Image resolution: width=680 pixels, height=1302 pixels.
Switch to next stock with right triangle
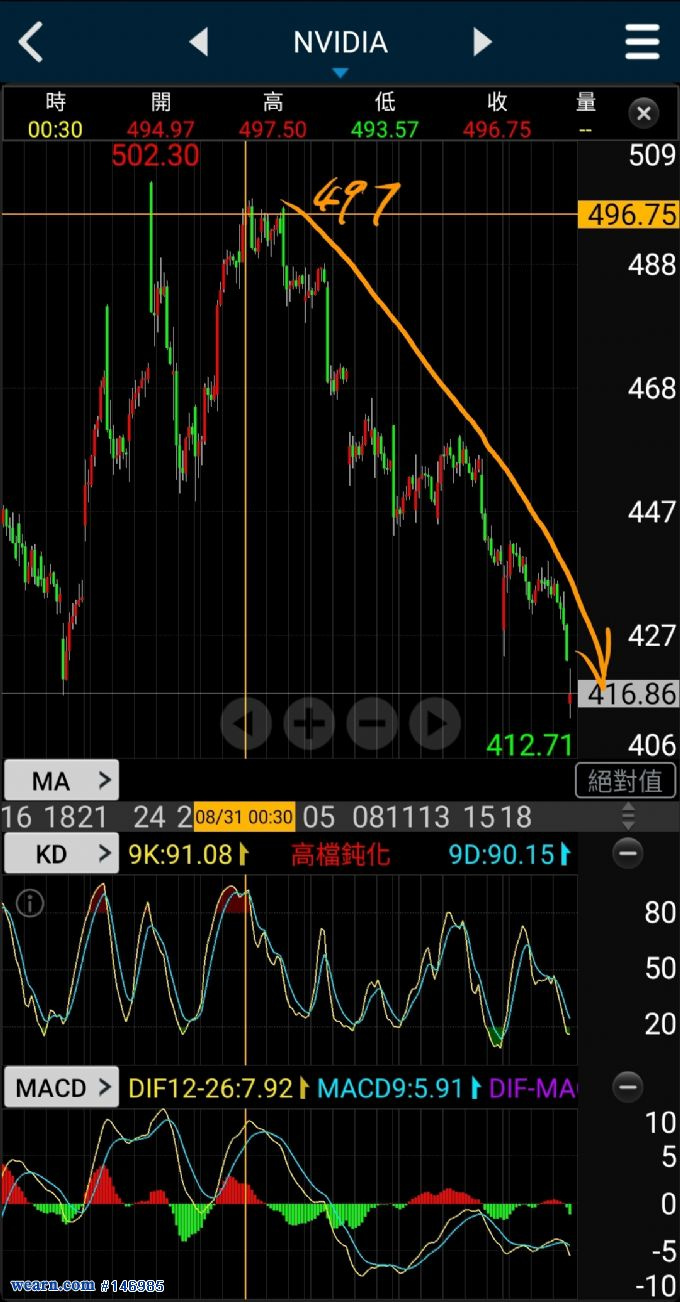tap(482, 42)
